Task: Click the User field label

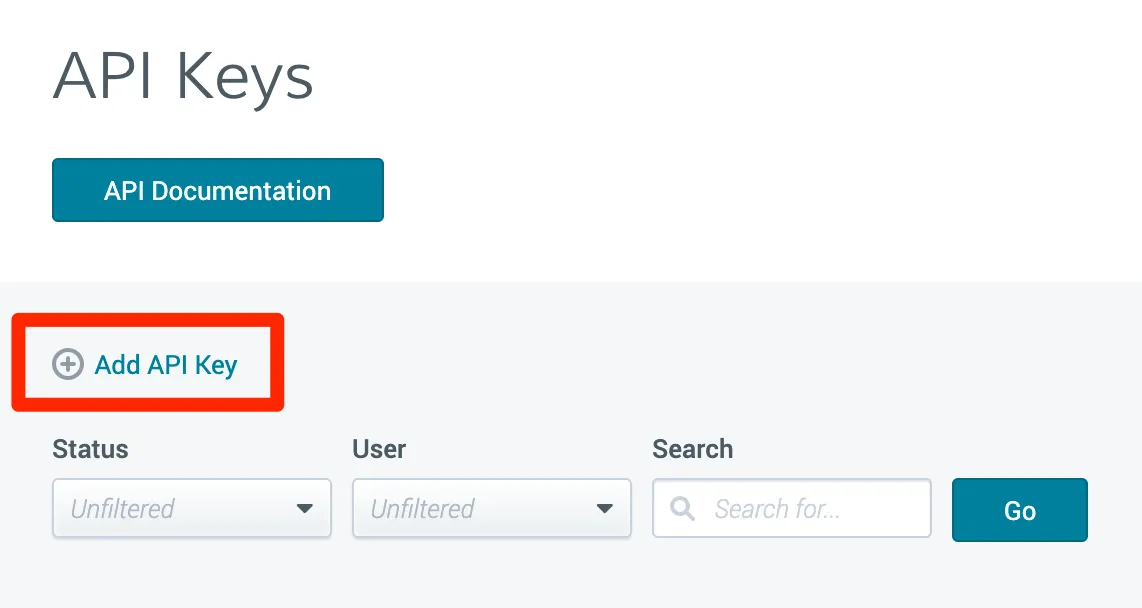Action: [379, 449]
